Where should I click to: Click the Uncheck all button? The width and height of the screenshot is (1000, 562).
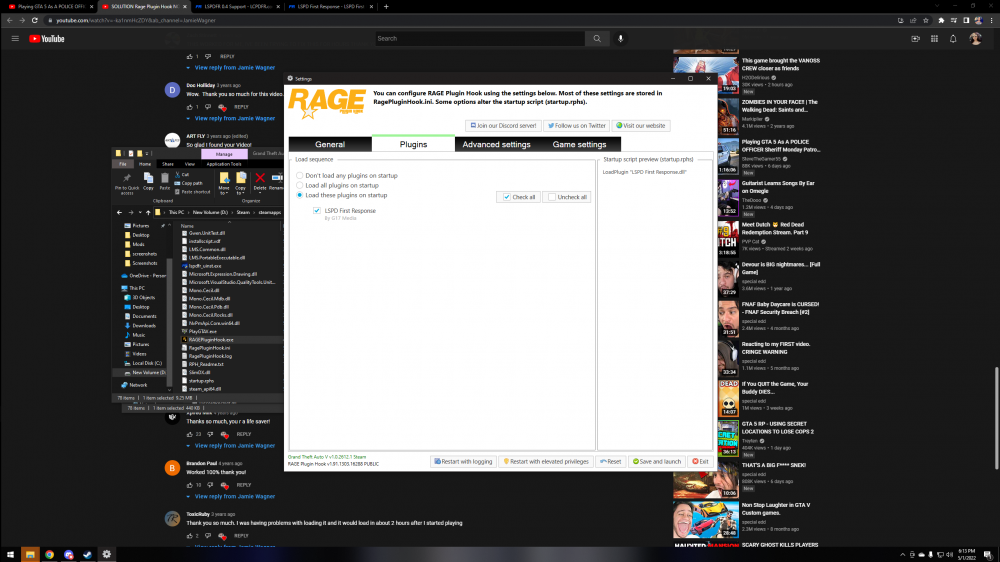pos(567,197)
